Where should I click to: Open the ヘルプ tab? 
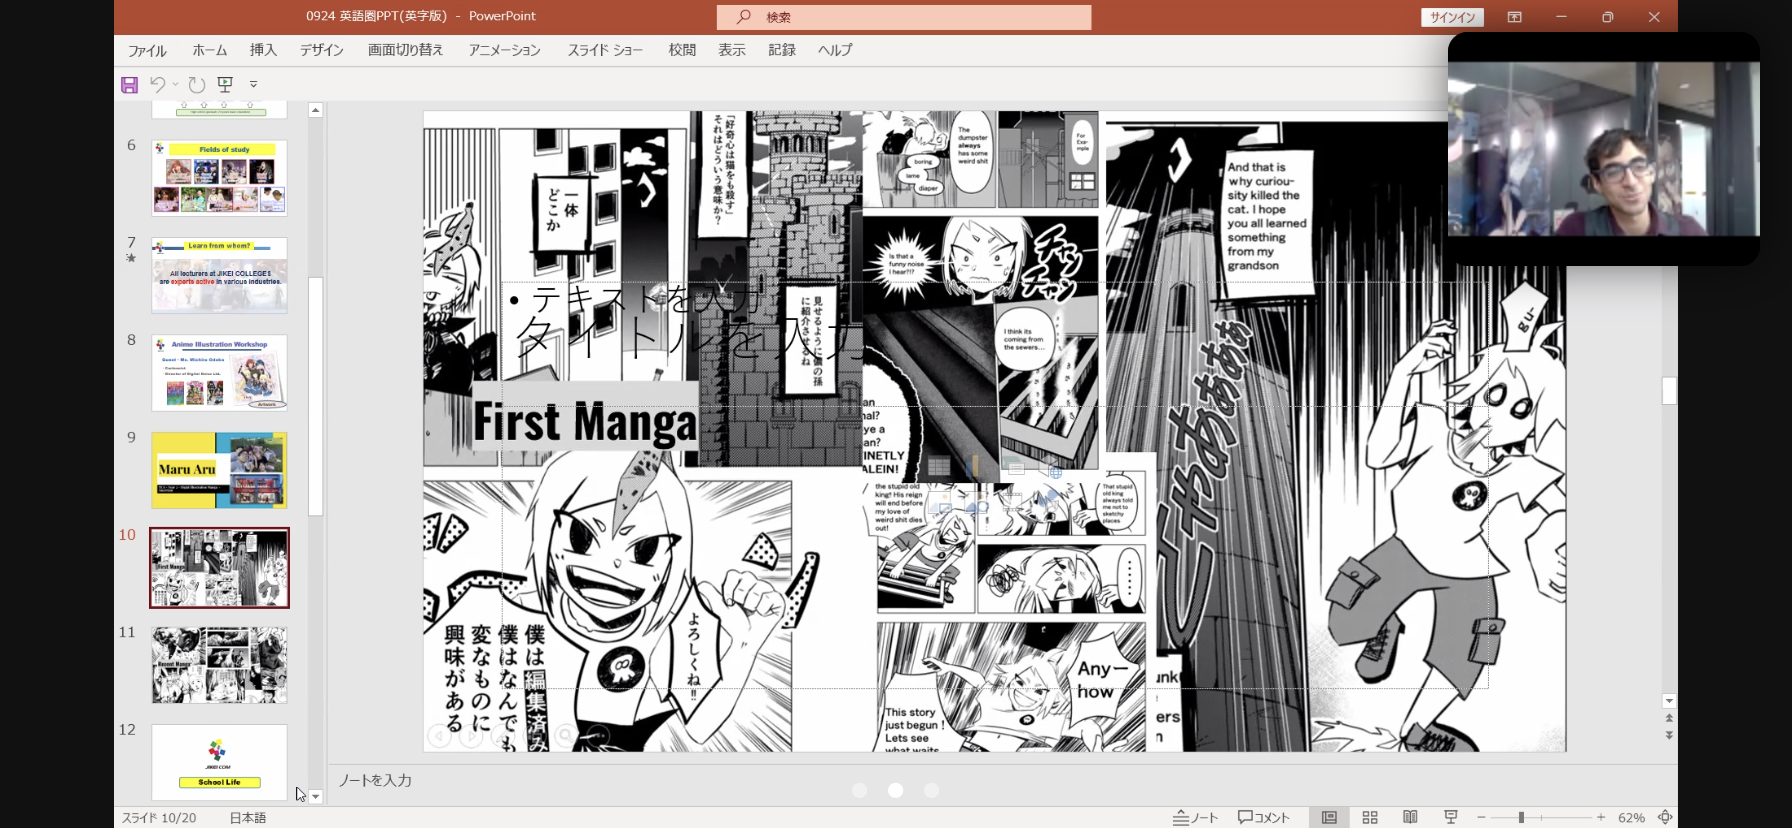click(835, 50)
